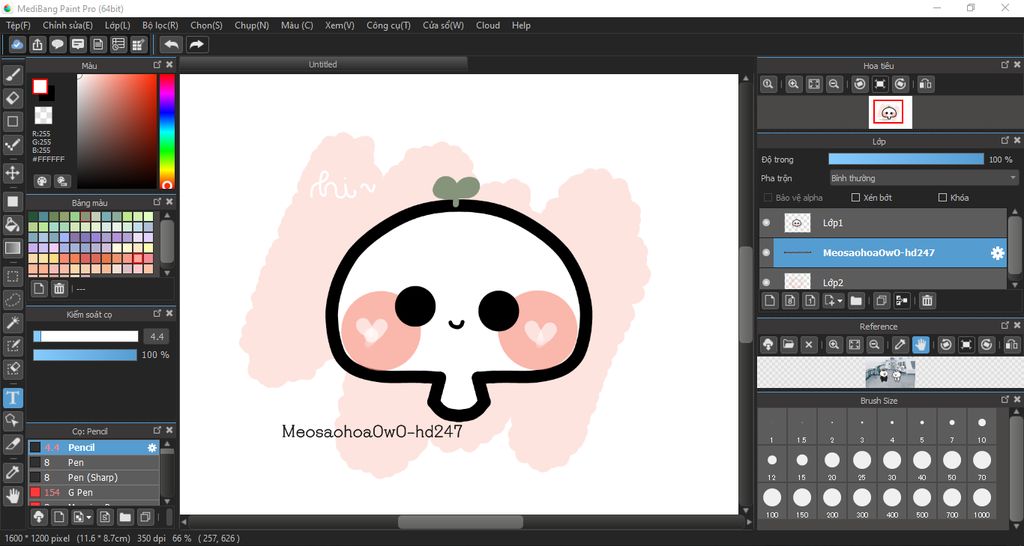Image resolution: width=1024 pixels, height=546 pixels.
Task: Zoom in on the Navigator panel
Action: click(x=793, y=84)
